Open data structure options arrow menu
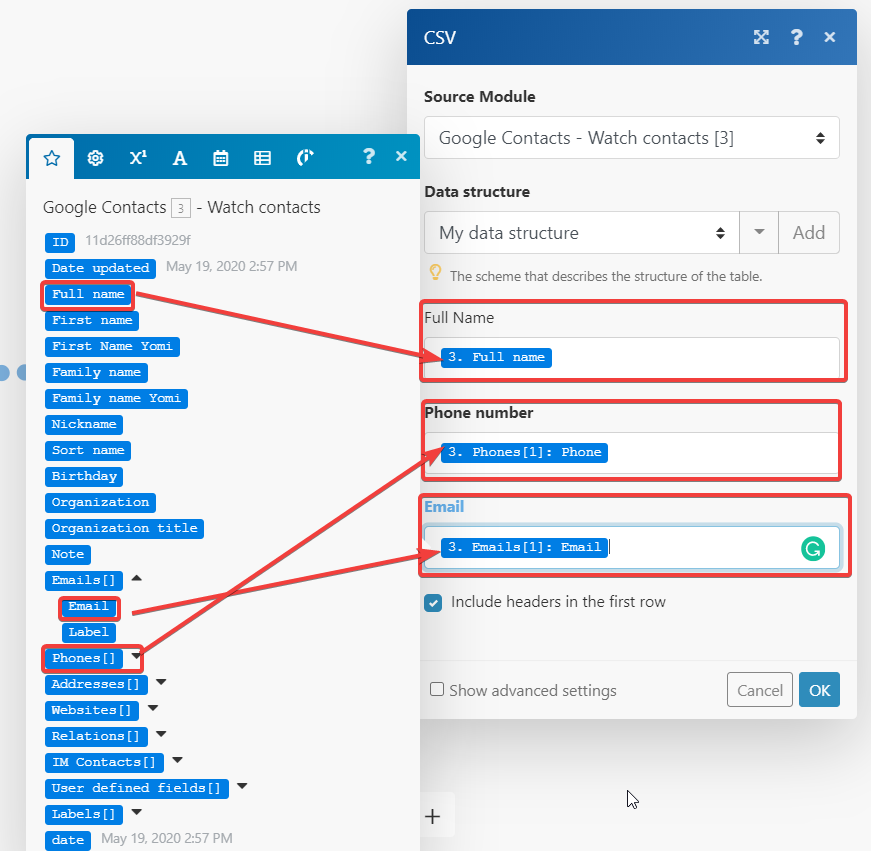The height and width of the screenshot is (851, 871). click(759, 233)
